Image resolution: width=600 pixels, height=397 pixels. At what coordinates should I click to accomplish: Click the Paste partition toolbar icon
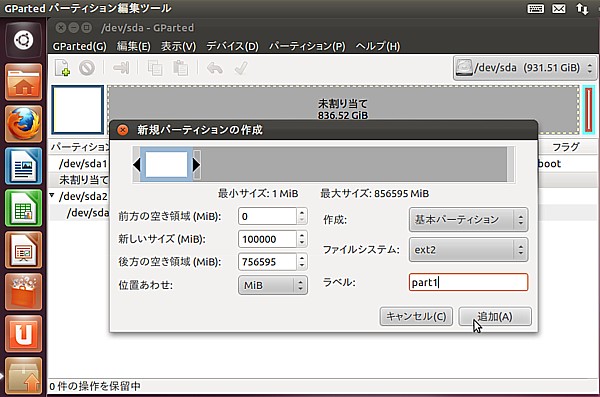click(x=180, y=68)
